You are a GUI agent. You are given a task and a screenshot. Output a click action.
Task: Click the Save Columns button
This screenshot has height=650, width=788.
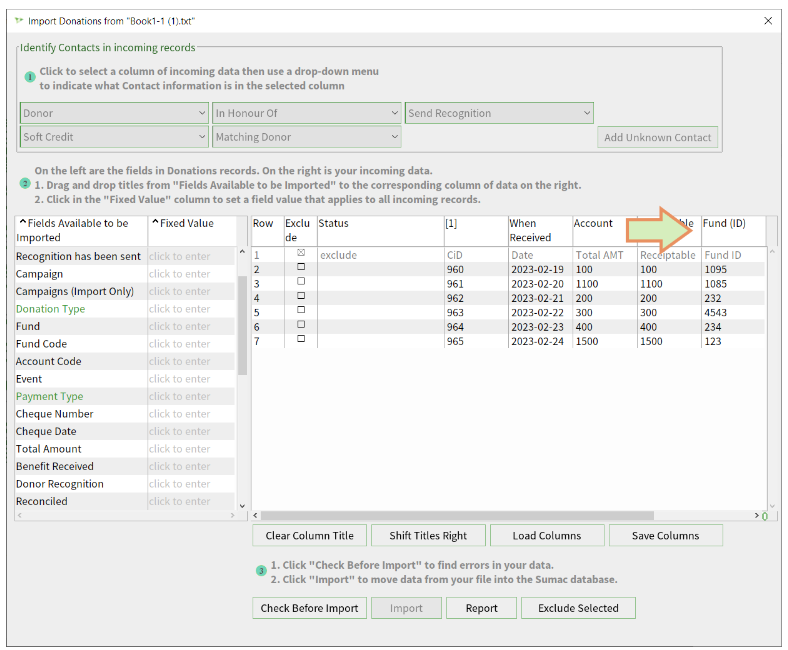(665, 535)
